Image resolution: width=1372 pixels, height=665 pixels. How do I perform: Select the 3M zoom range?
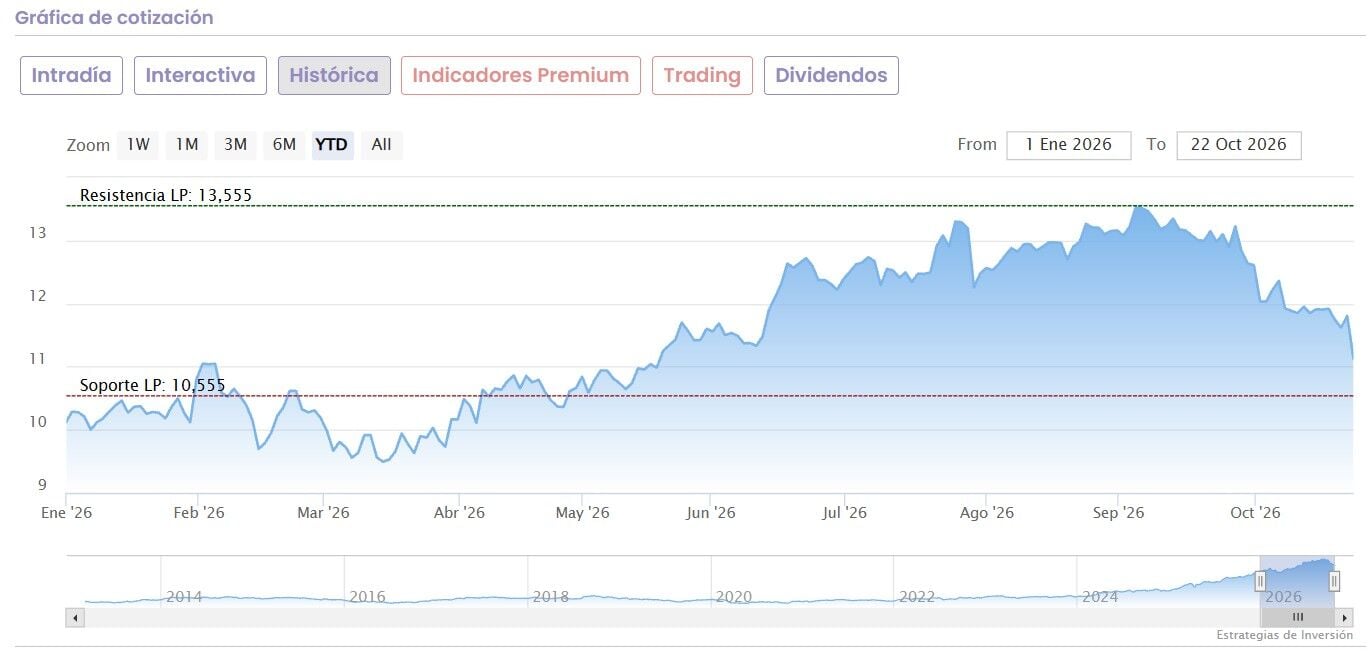click(x=235, y=145)
